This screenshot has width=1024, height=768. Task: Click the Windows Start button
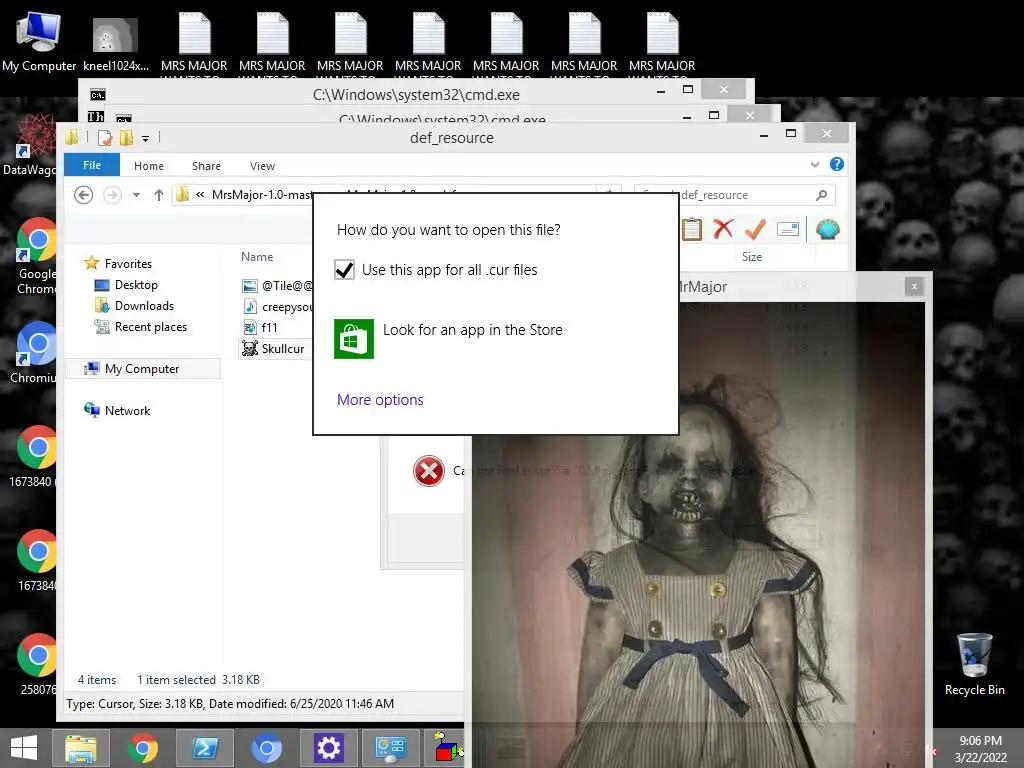point(24,748)
